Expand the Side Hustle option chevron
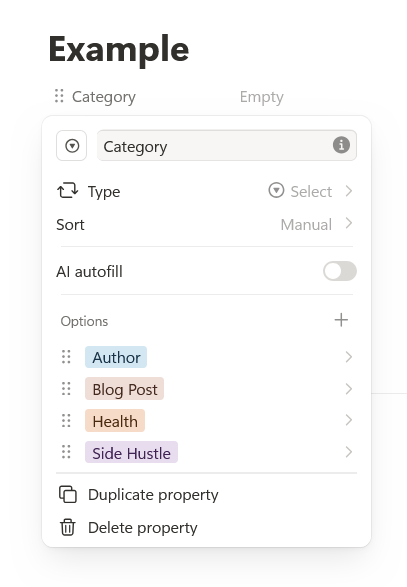This screenshot has height=587, width=407. pos(349,452)
